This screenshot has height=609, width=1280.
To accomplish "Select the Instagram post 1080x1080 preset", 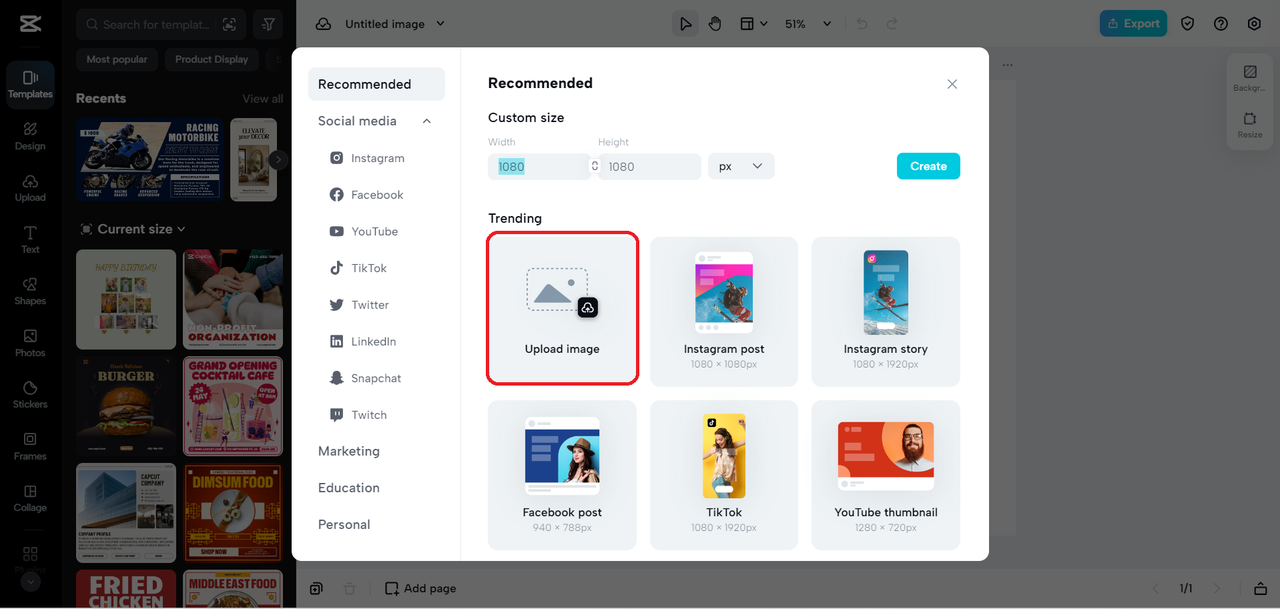I will 723,308.
